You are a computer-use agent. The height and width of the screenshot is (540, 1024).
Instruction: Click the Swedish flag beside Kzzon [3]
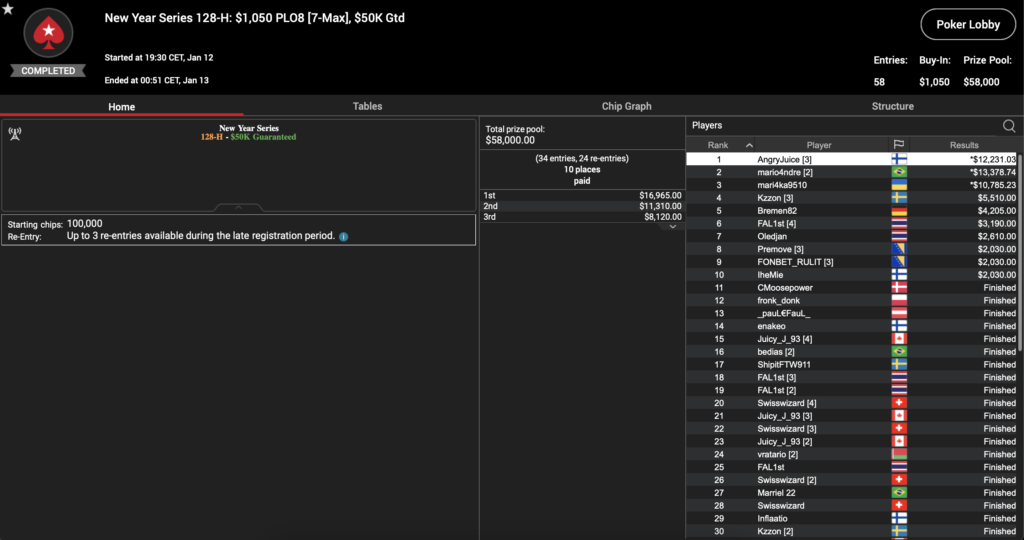[899, 198]
